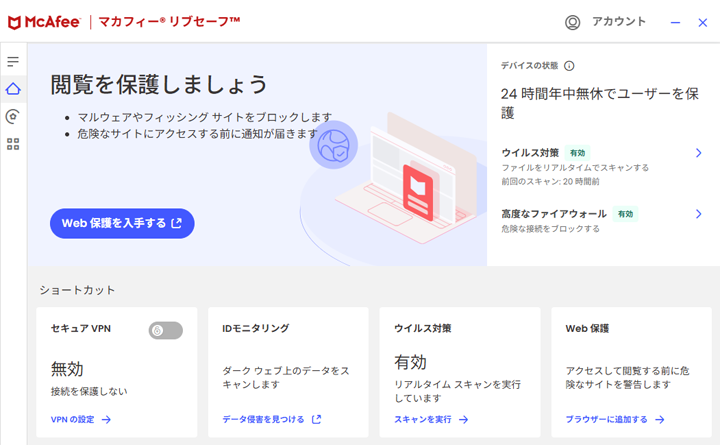Screen dimensions: 720x445
Task: Click the McAfee logo
Action: click(44, 22)
